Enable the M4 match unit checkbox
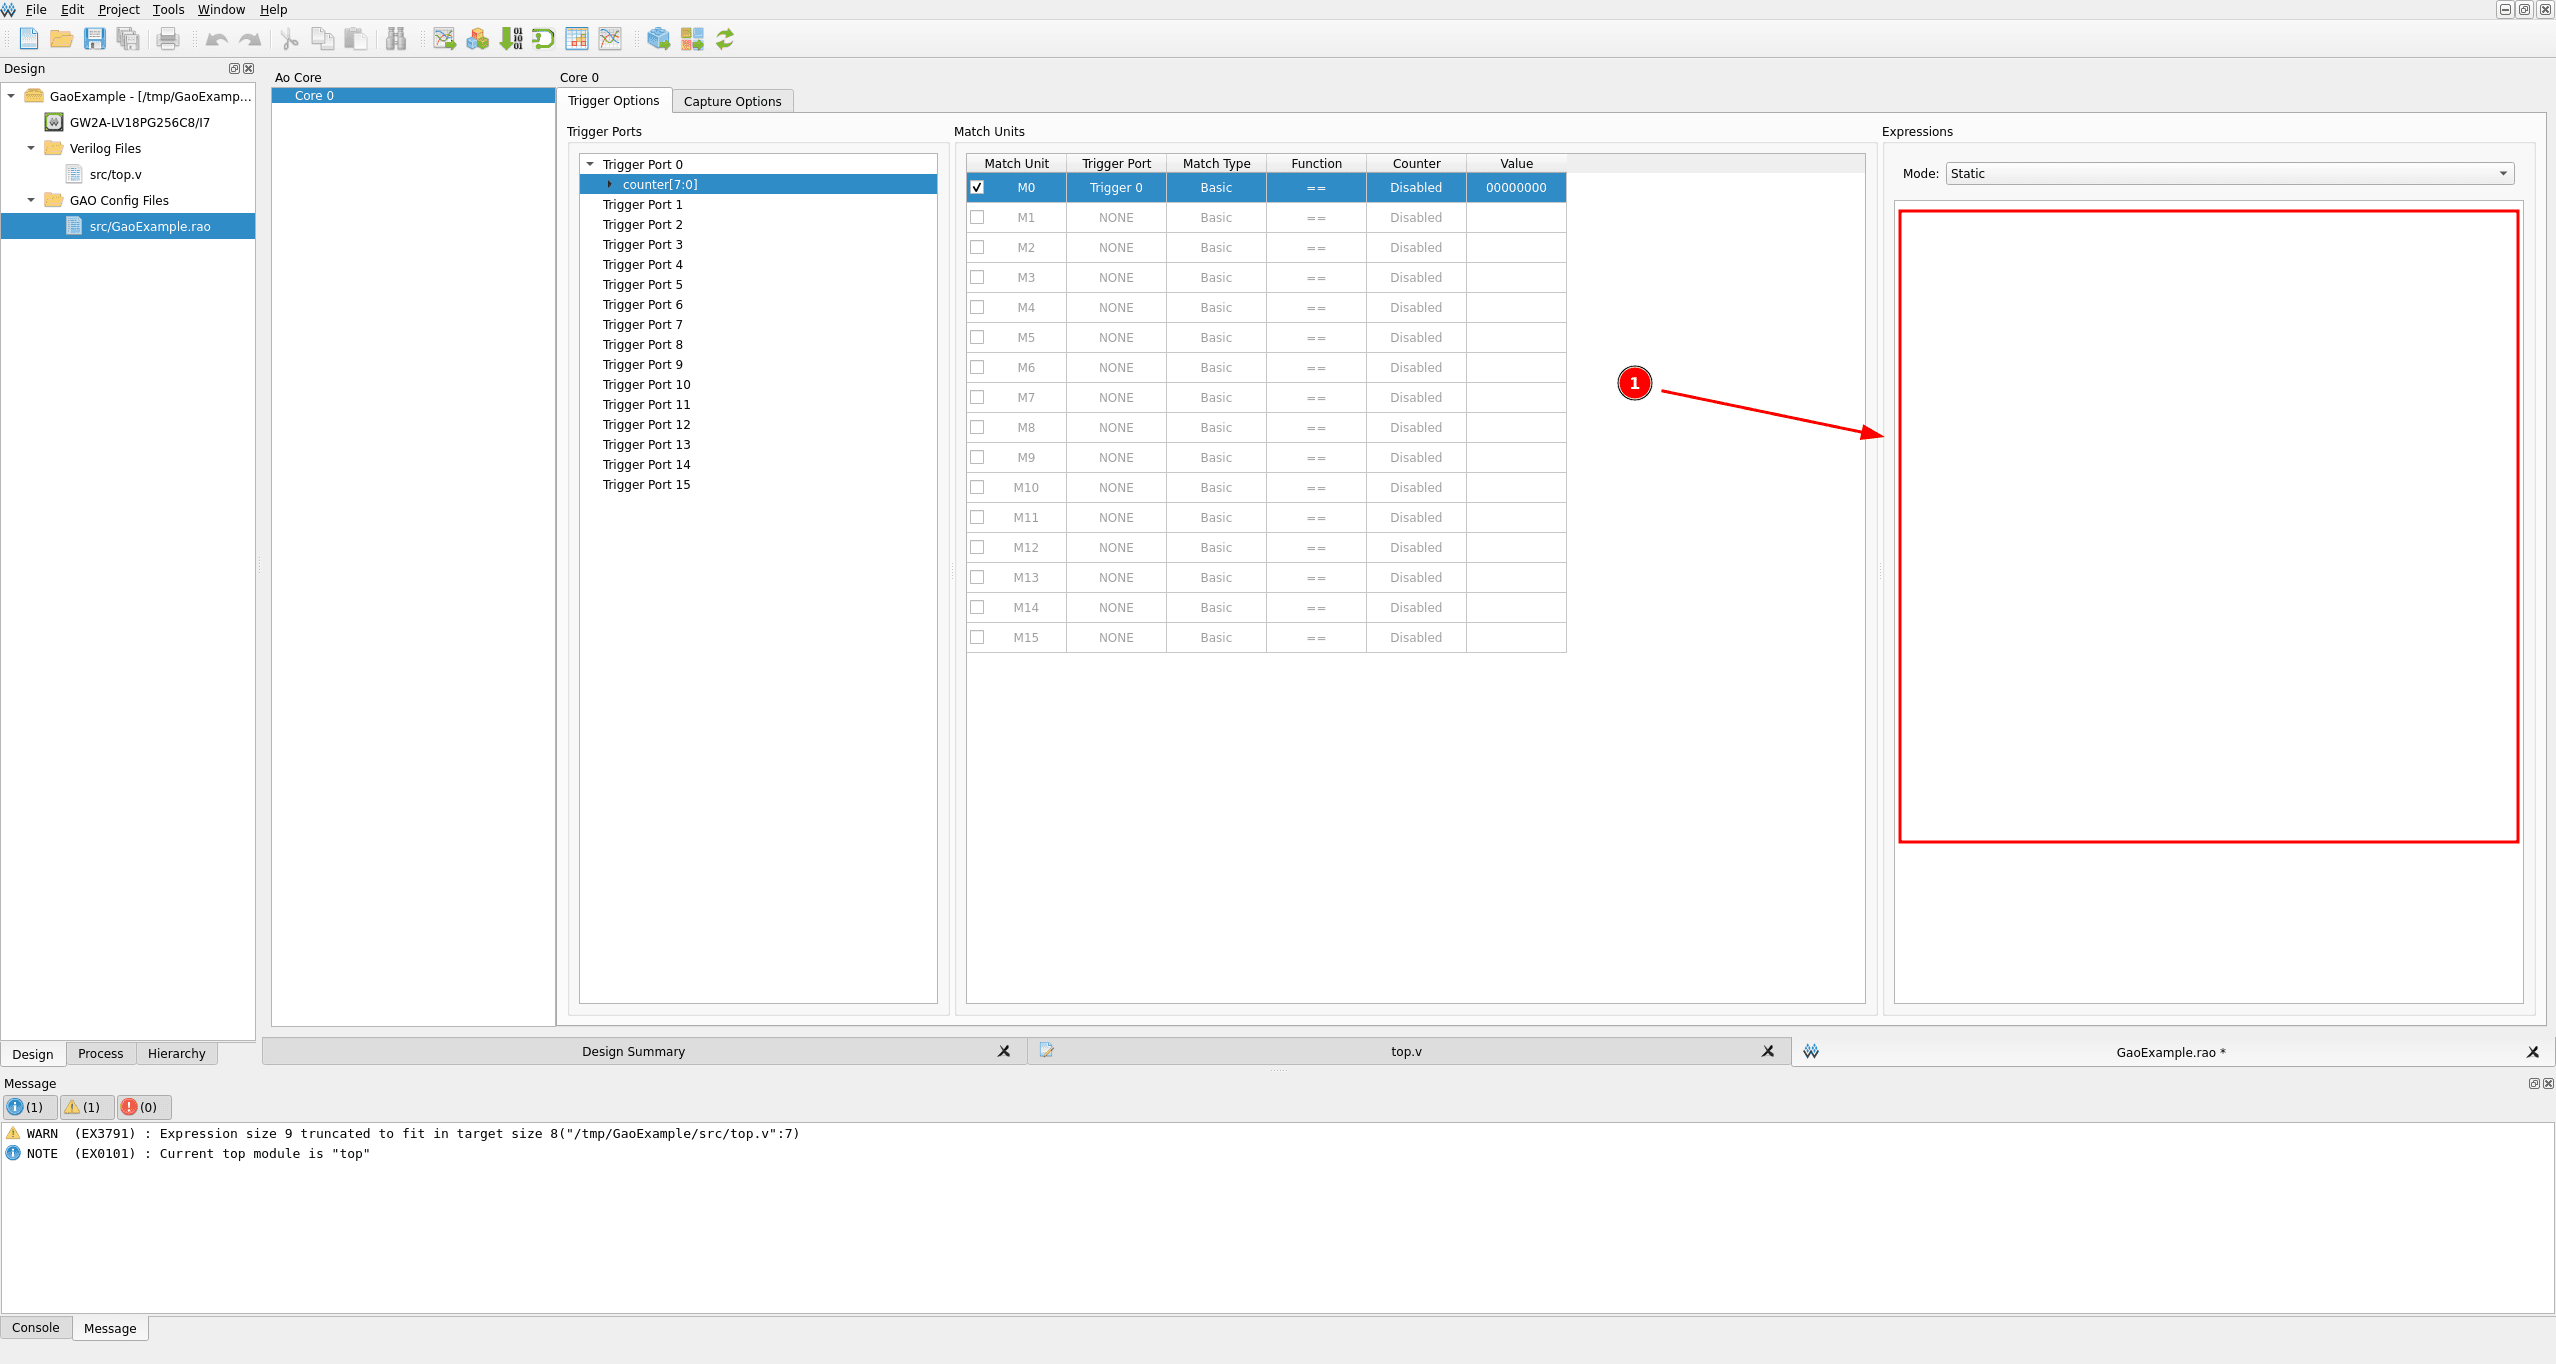Viewport: 2556px width, 1364px height. 977,307
